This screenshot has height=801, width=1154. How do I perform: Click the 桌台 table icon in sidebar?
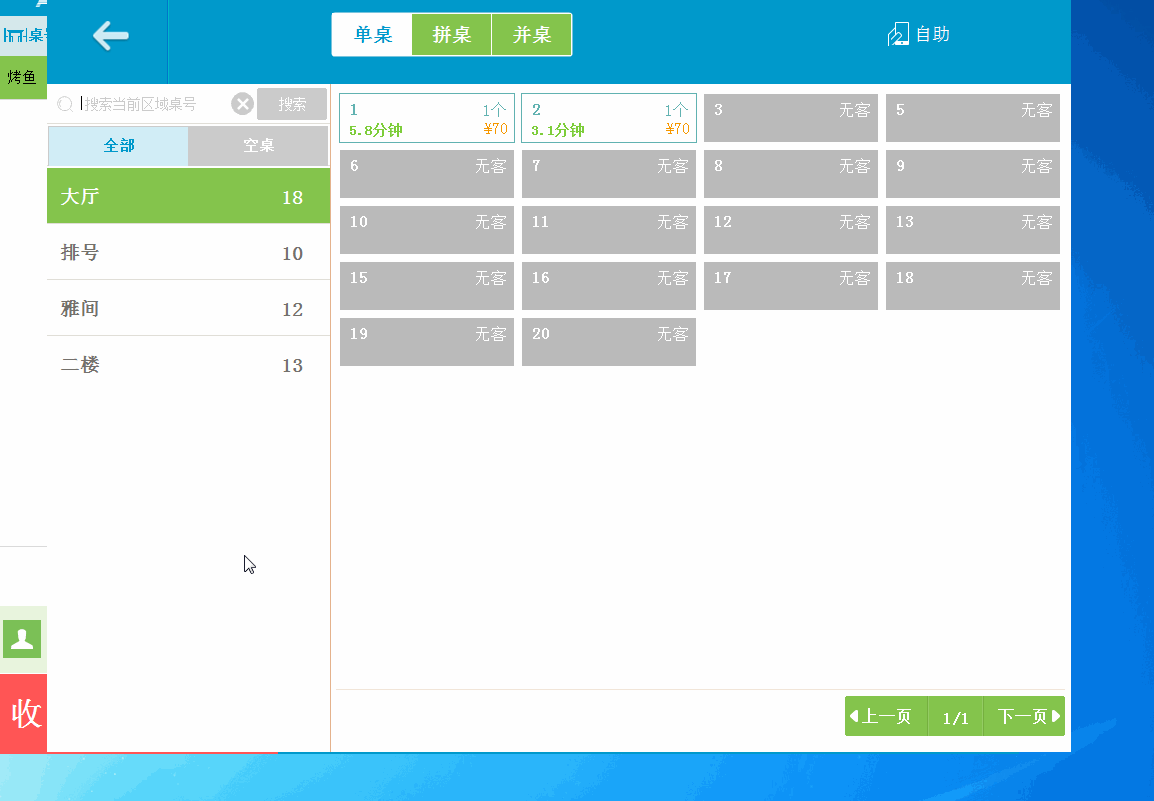24,36
